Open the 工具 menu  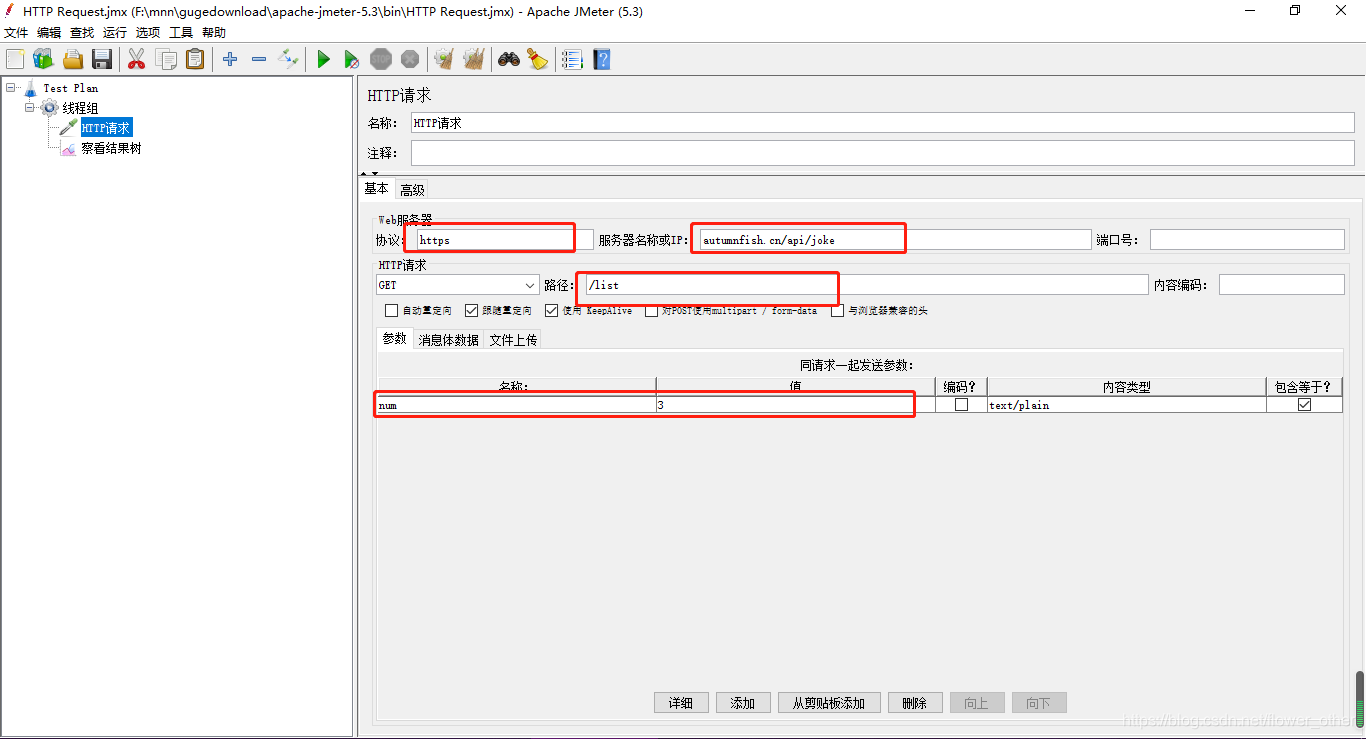point(181,33)
